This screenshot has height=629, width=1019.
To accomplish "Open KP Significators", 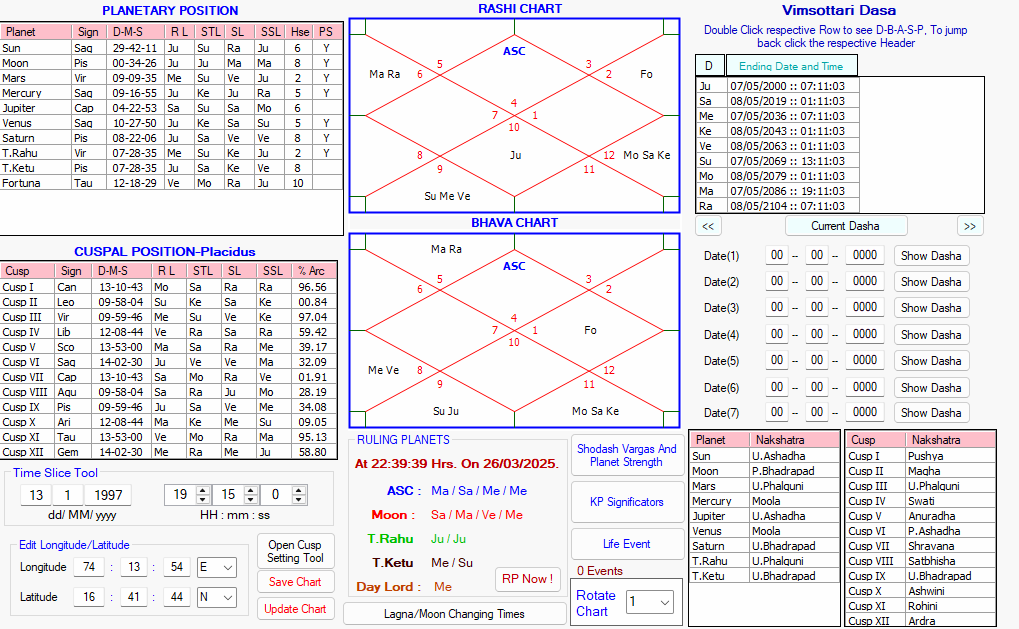I will point(626,502).
